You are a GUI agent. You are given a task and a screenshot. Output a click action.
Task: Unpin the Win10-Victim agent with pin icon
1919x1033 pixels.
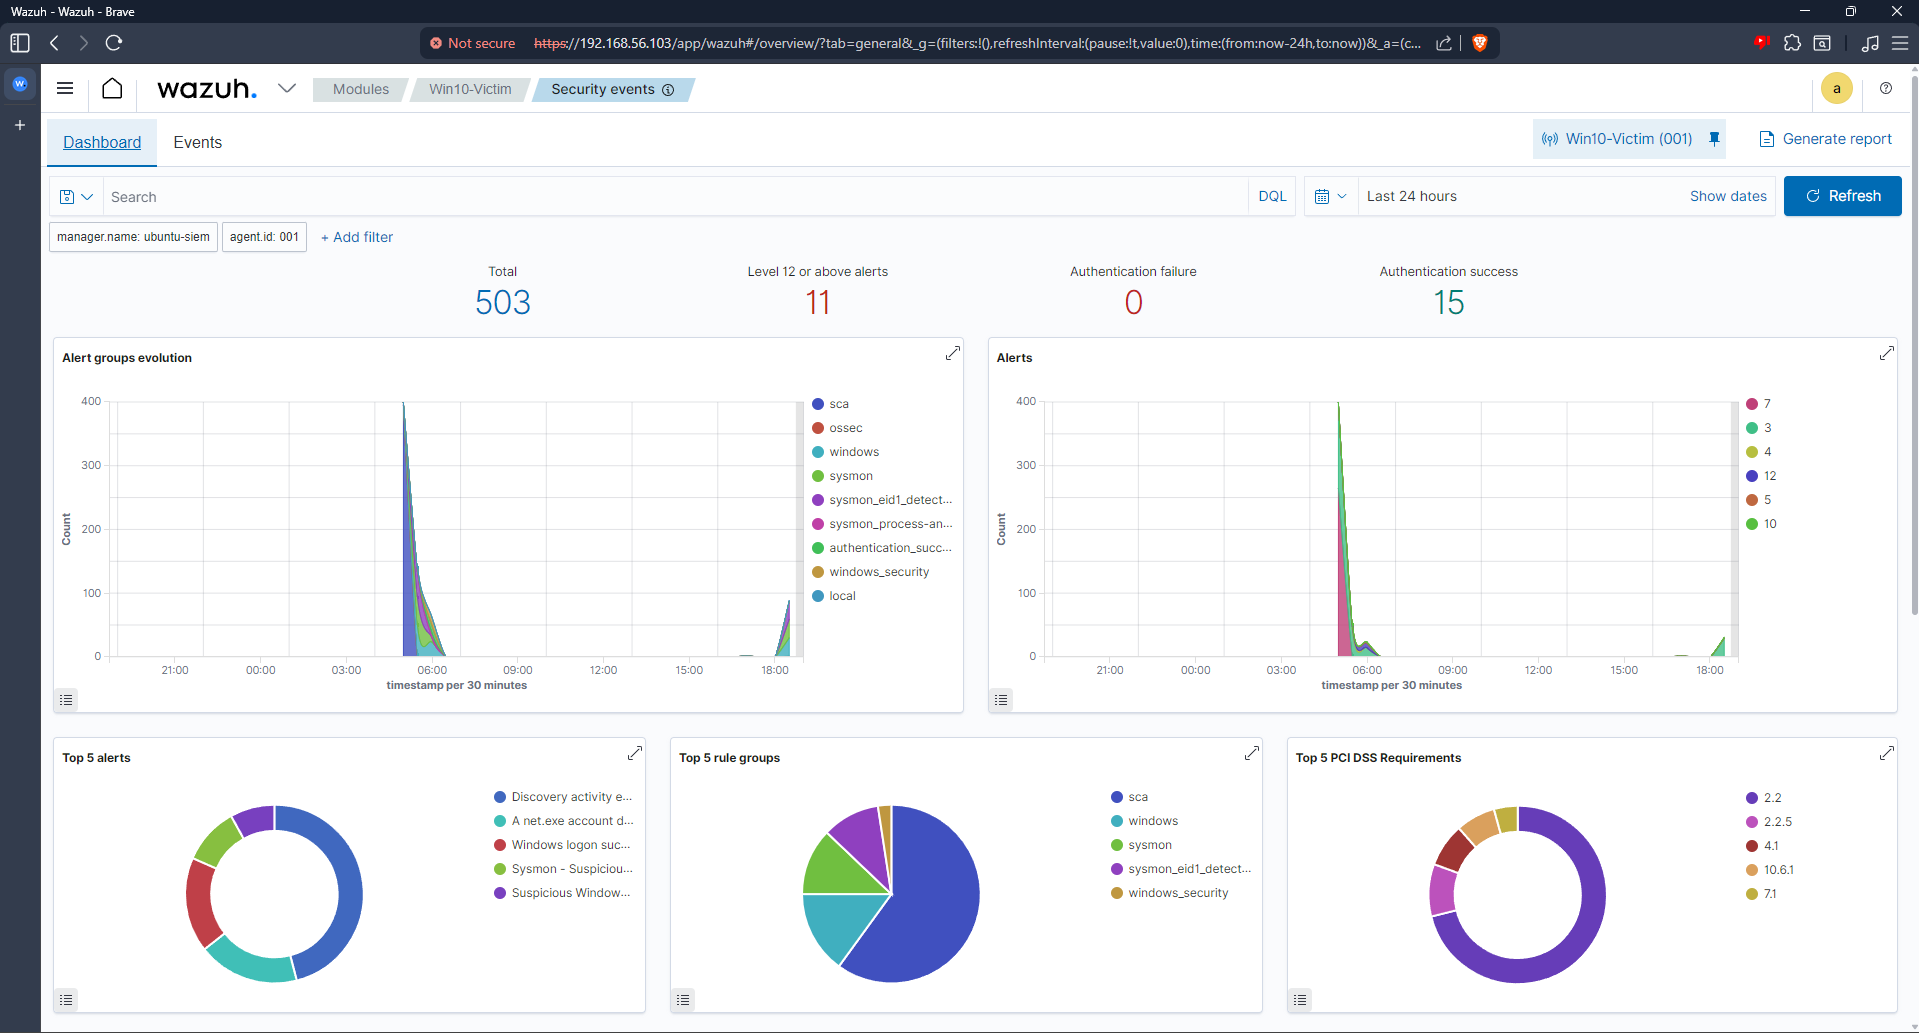click(1714, 139)
